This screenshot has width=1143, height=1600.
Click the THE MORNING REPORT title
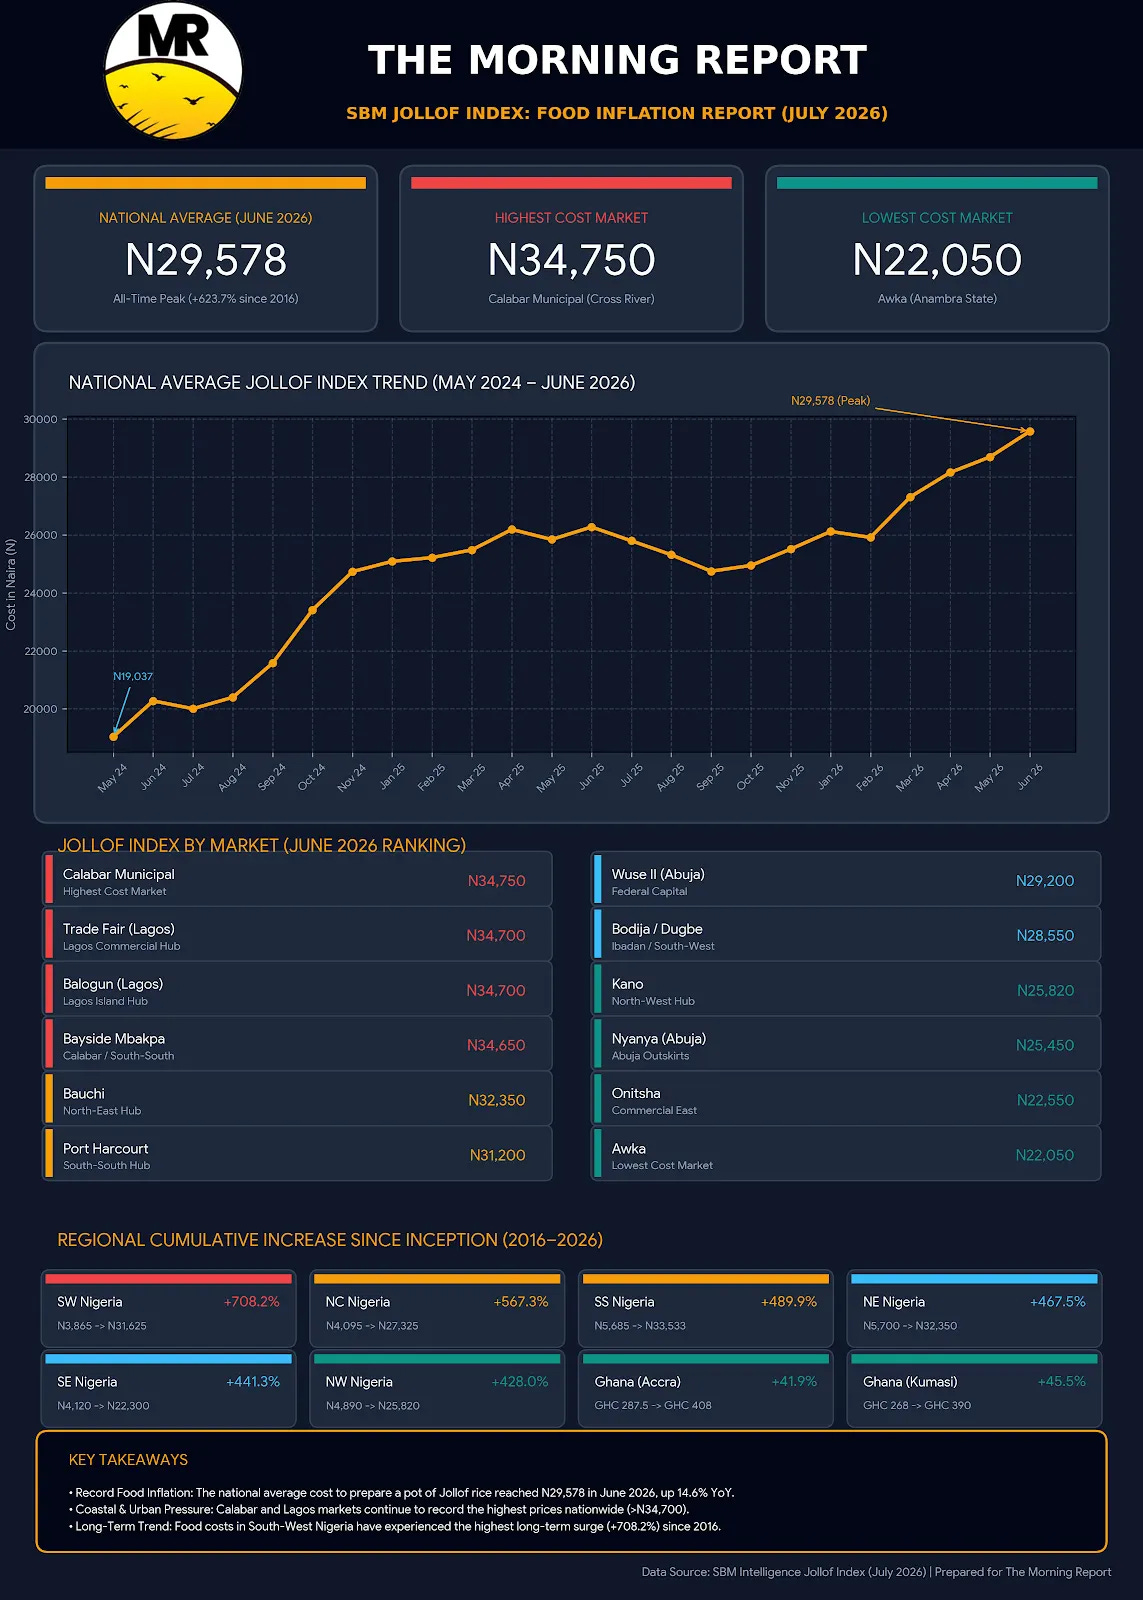[617, 60]
